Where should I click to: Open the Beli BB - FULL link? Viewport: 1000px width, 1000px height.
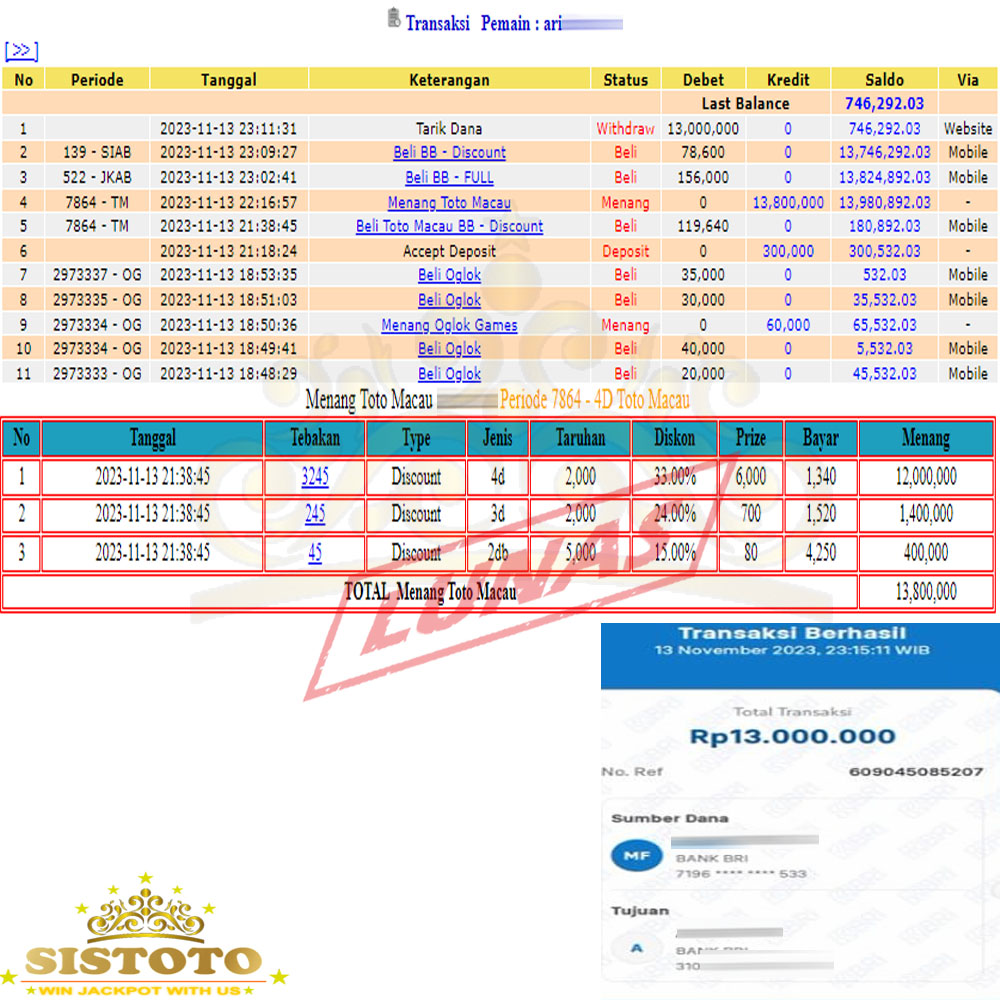(x=449, y=177)
